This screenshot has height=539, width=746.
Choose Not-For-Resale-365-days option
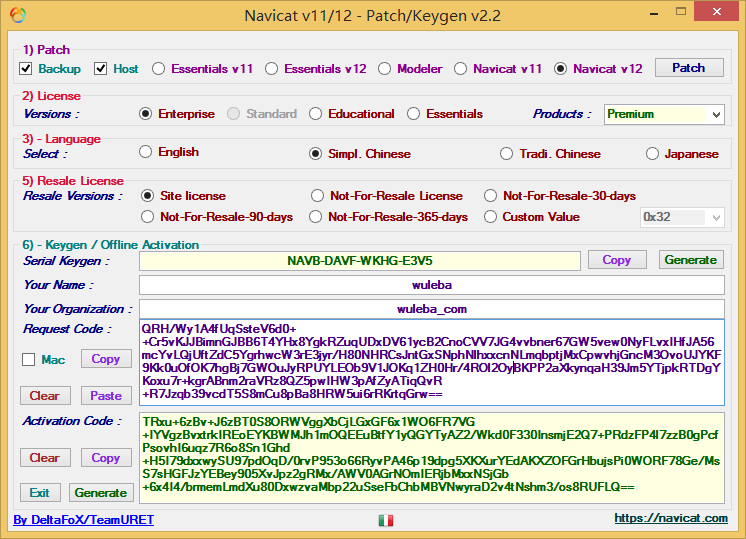click(315, 217)
